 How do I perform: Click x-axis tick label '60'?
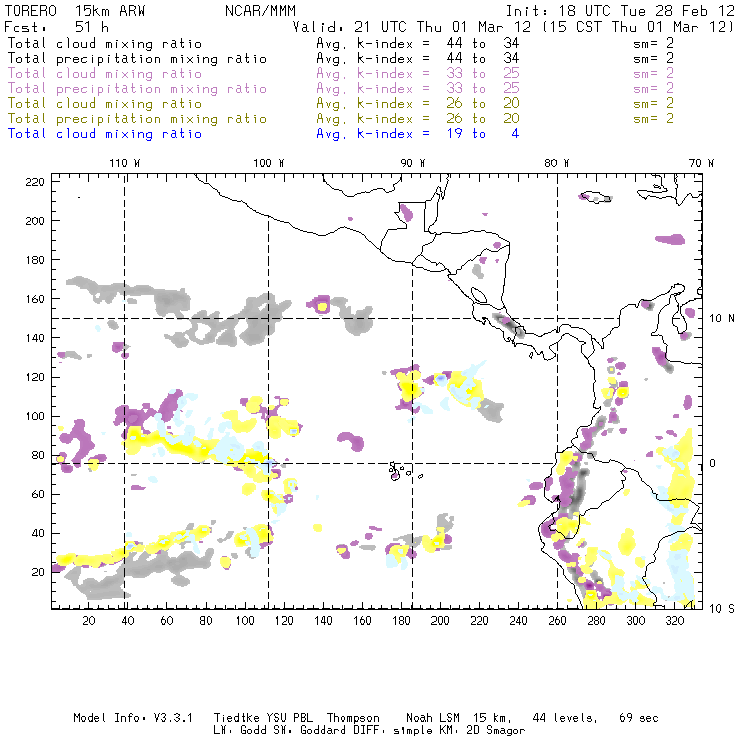coord(167,621)
